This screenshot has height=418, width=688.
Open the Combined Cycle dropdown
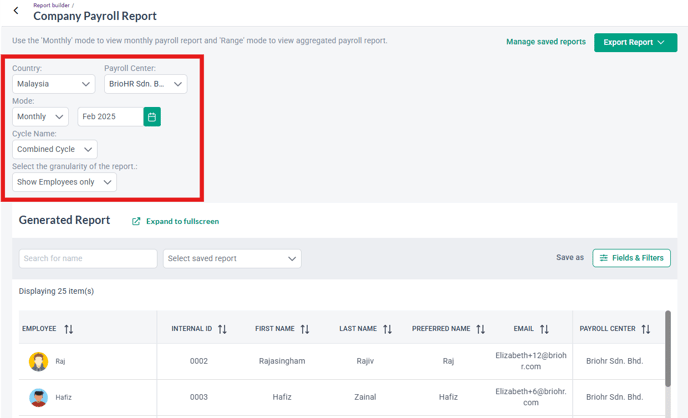click(x=55, y=149)
